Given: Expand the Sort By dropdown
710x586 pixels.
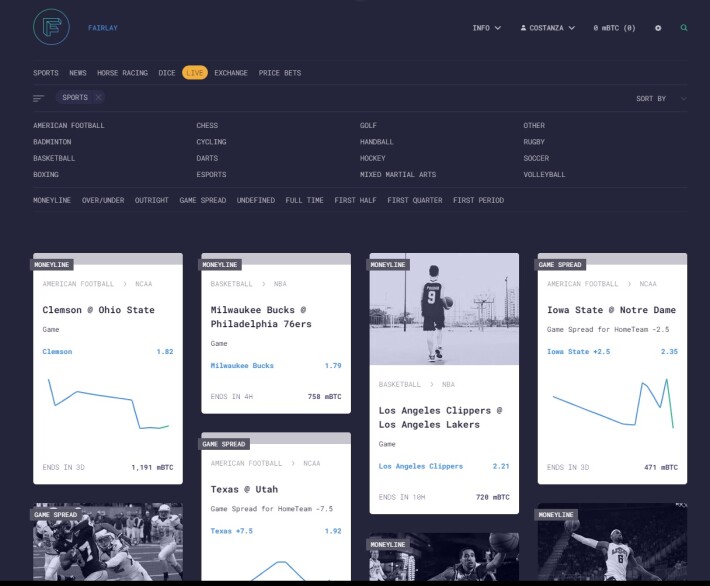Looking at the screenshot, I should (x=661, y=99).
